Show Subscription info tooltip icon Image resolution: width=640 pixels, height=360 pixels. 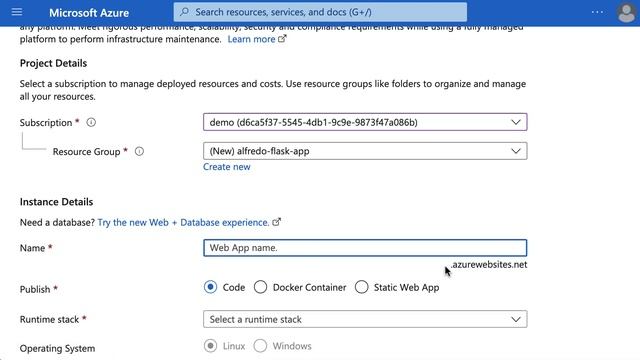coord(91,122)
